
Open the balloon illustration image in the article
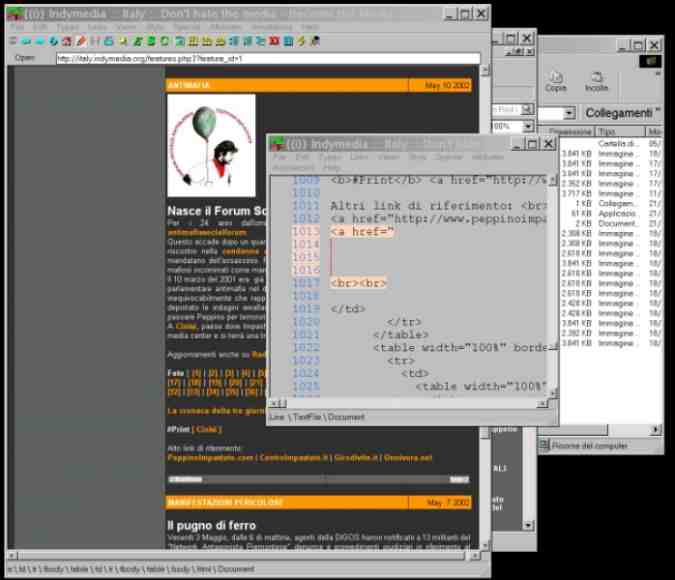(x=211, y=146)
